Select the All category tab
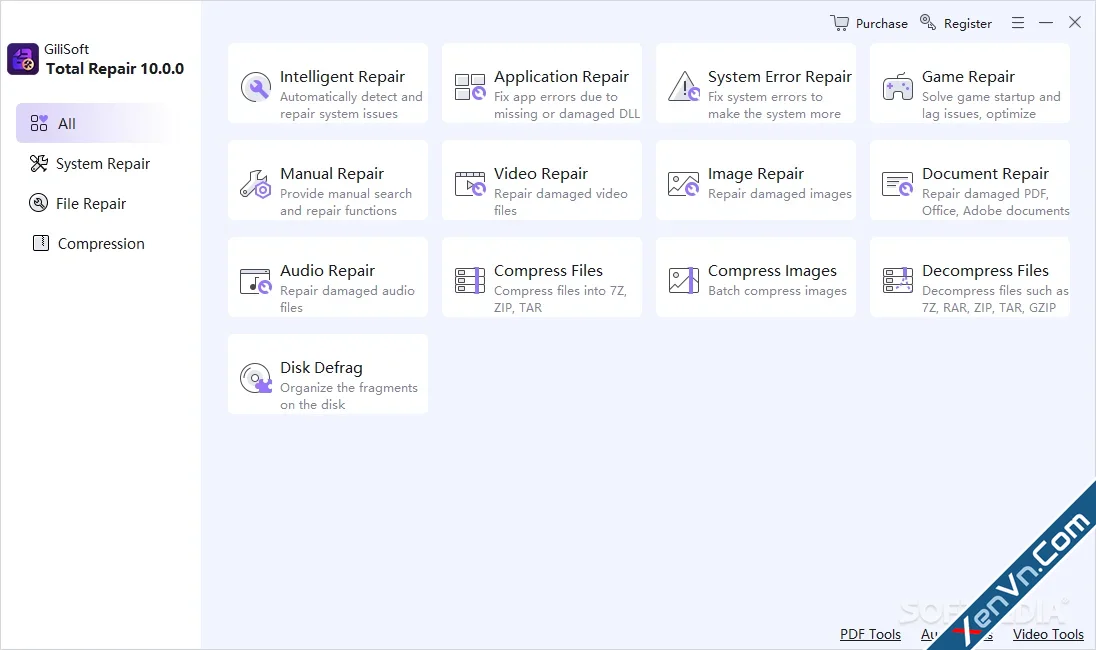This screenshot has height=650, width=1096. [x=93, y=123]
